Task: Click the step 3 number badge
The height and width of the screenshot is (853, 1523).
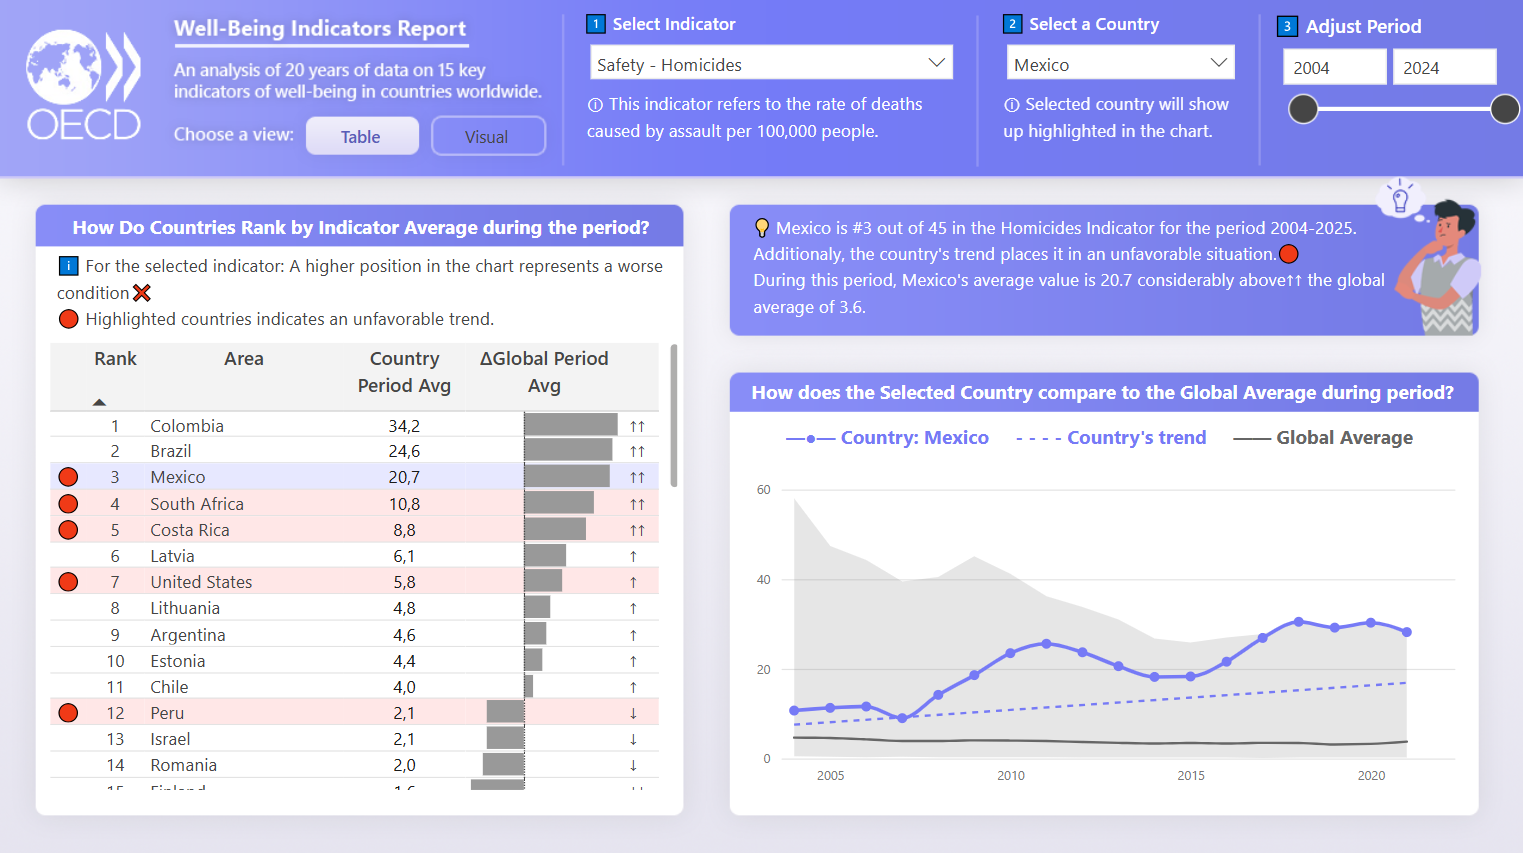Action: pos(1288,26)
